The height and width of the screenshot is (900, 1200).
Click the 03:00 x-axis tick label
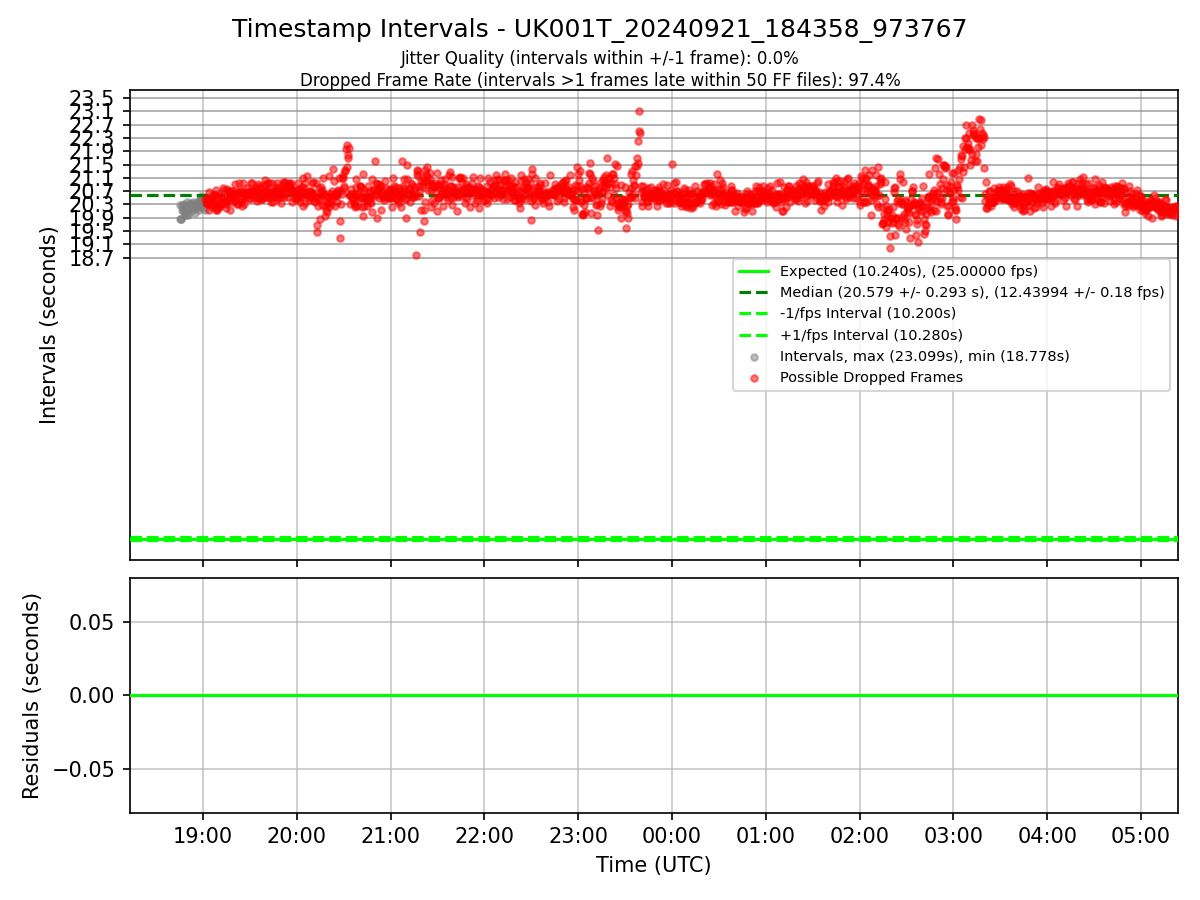point(953,834)
